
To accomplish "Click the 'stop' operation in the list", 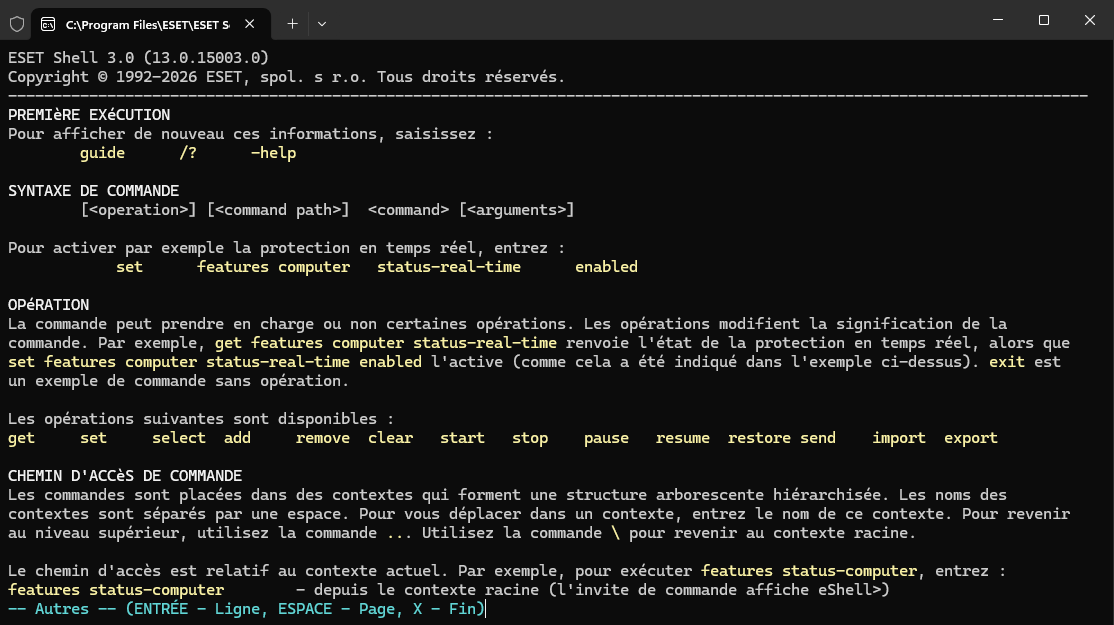I will (530, 438).
